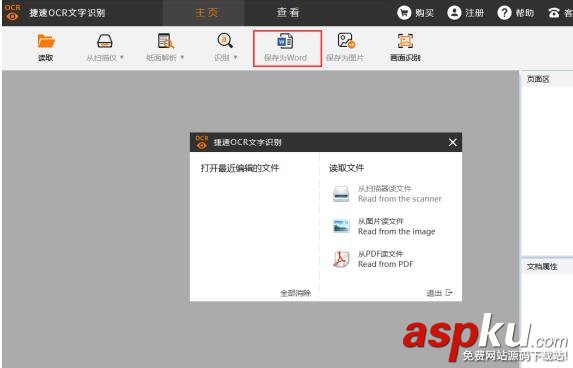Open the 从扫描仪 dropdown arrow
This screenshot has height=368, width=573.
click(122, 57)
